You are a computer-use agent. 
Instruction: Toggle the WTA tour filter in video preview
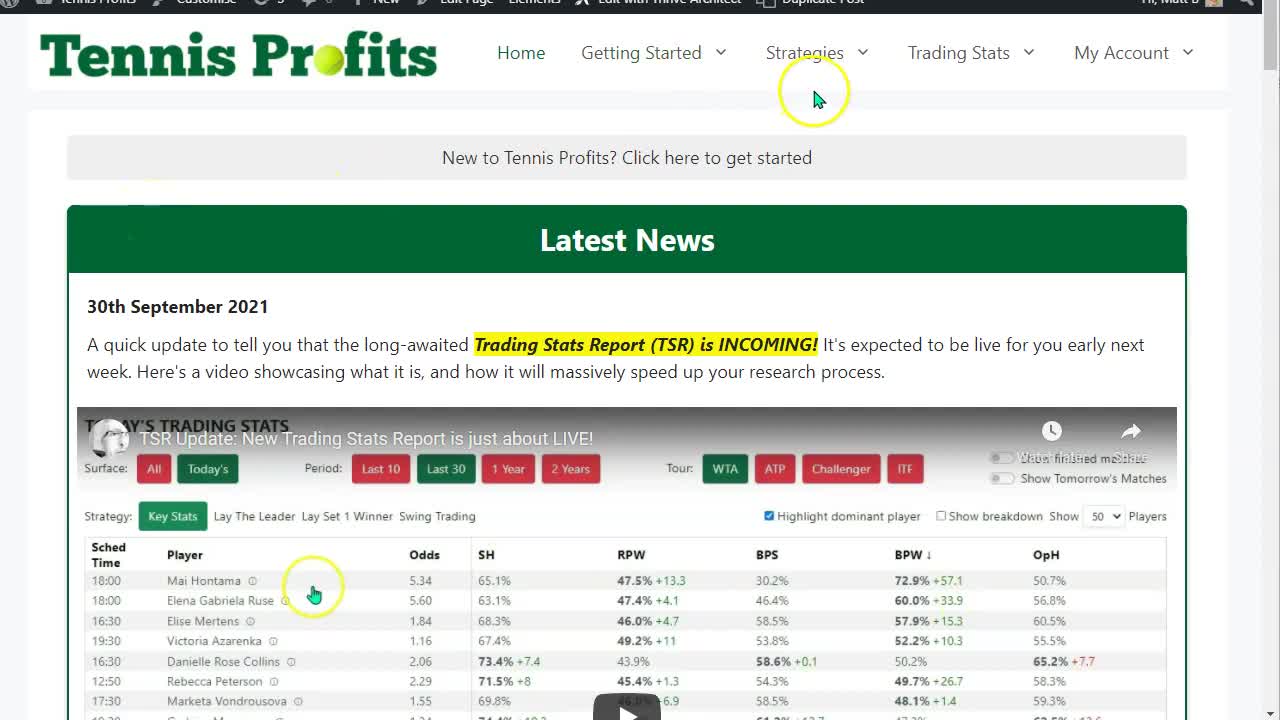pos(725,469)
